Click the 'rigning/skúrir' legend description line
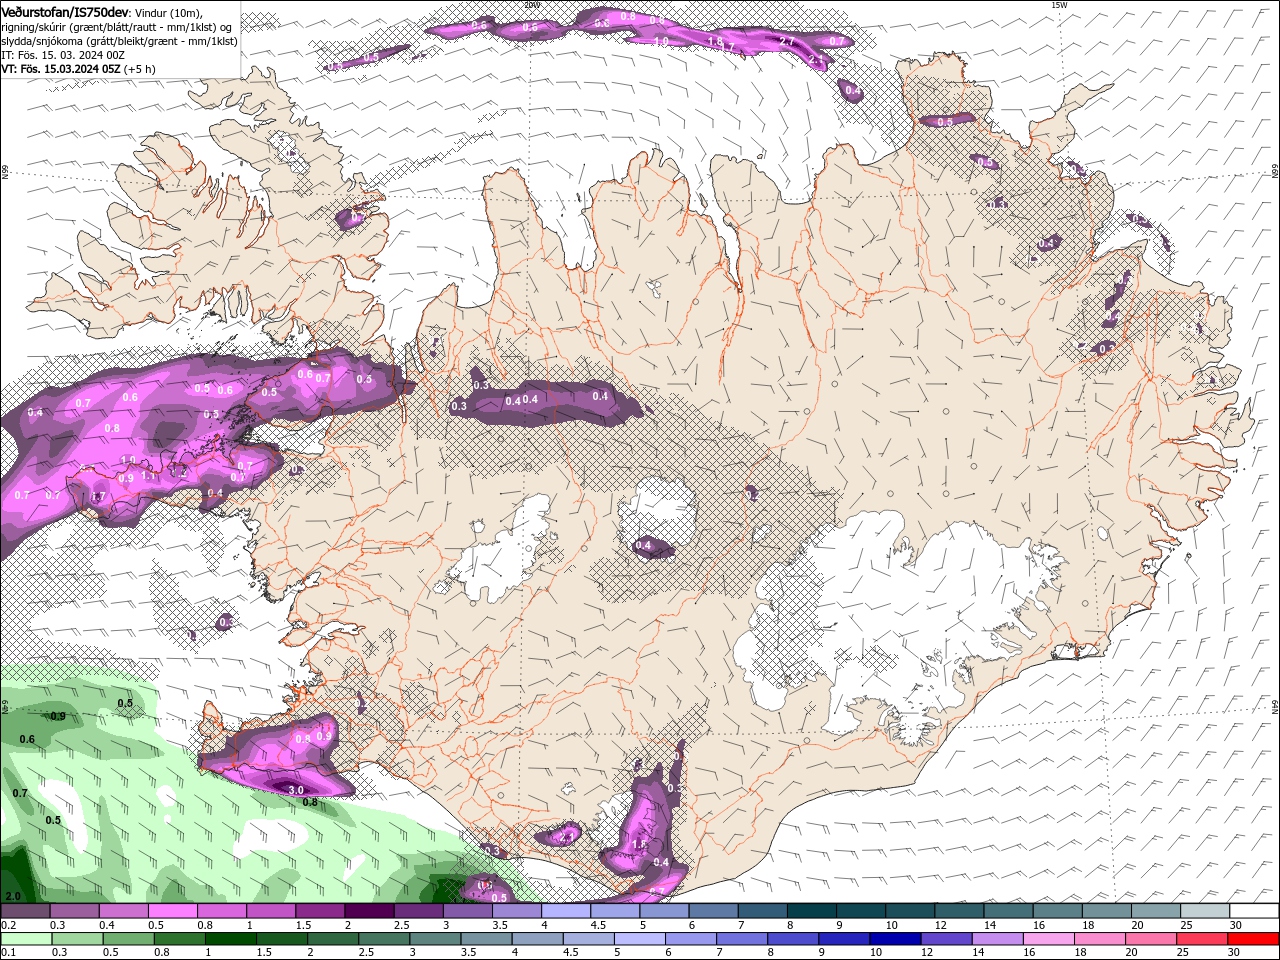The height and width of the screenshot is (960, 1280). 117,27
